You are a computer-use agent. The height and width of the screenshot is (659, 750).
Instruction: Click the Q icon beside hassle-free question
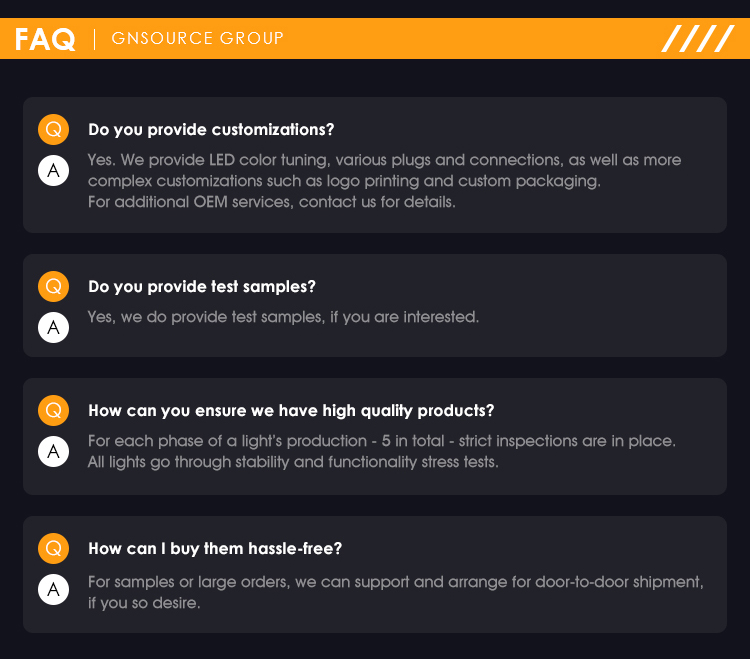54,549
